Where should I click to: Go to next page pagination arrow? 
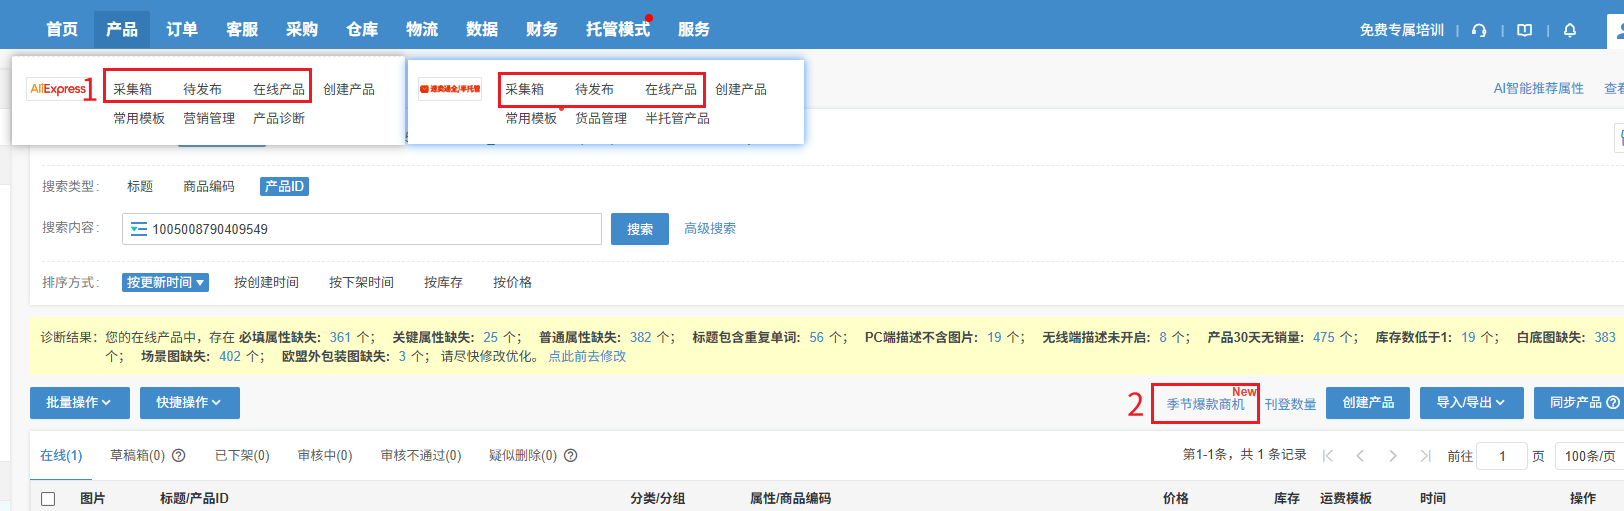click(1393, 456)
